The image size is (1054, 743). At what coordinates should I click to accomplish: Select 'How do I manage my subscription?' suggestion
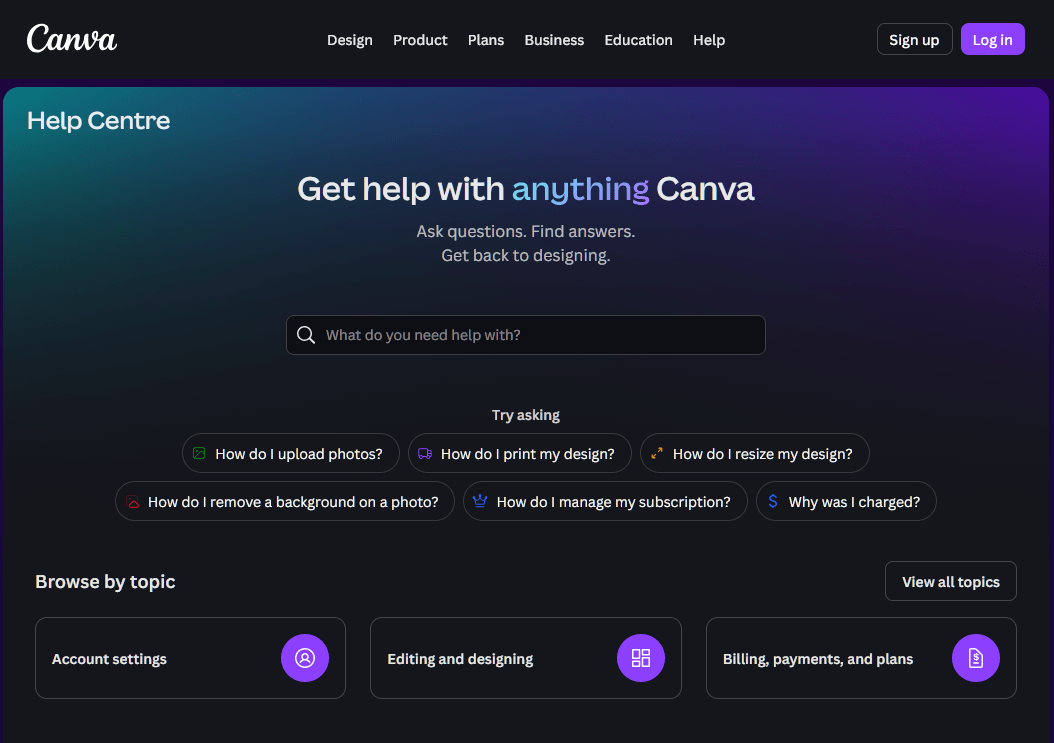point(605,501)
